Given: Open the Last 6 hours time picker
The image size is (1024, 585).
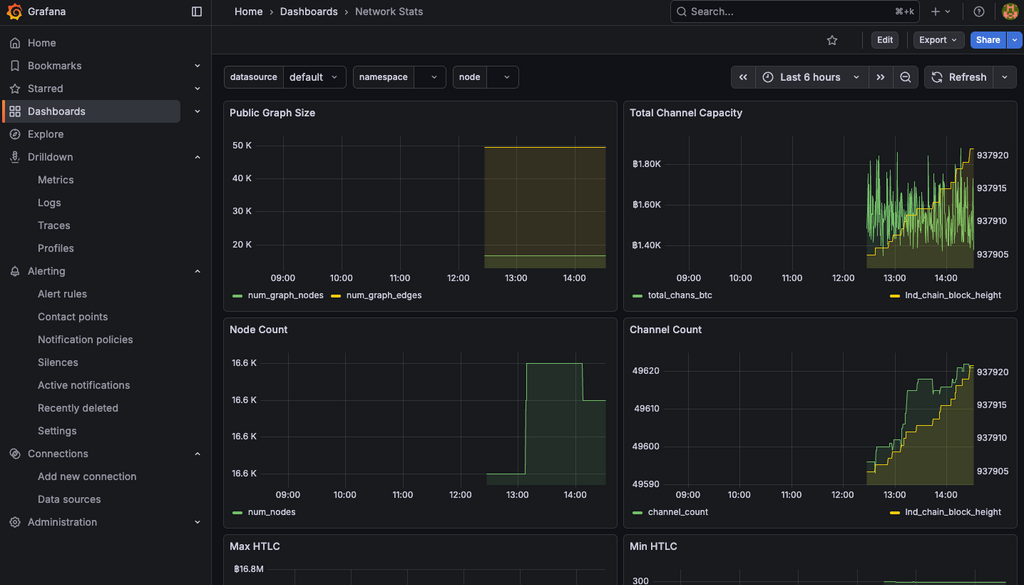Looking at the screenshot, I should point(810,77).
